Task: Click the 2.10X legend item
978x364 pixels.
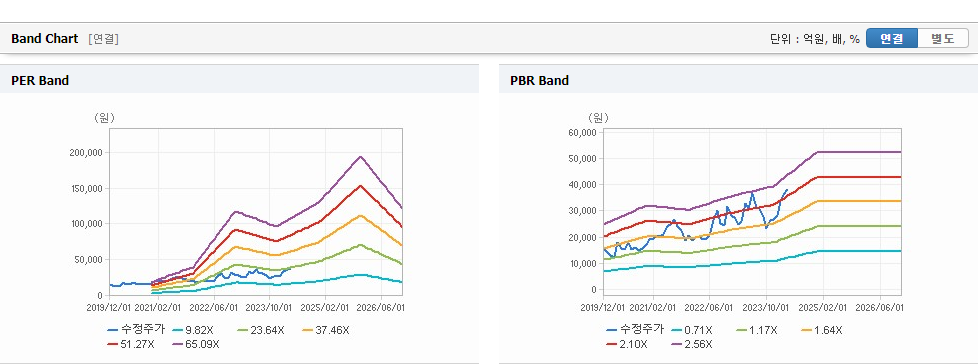Action: (x=627, y=344)
